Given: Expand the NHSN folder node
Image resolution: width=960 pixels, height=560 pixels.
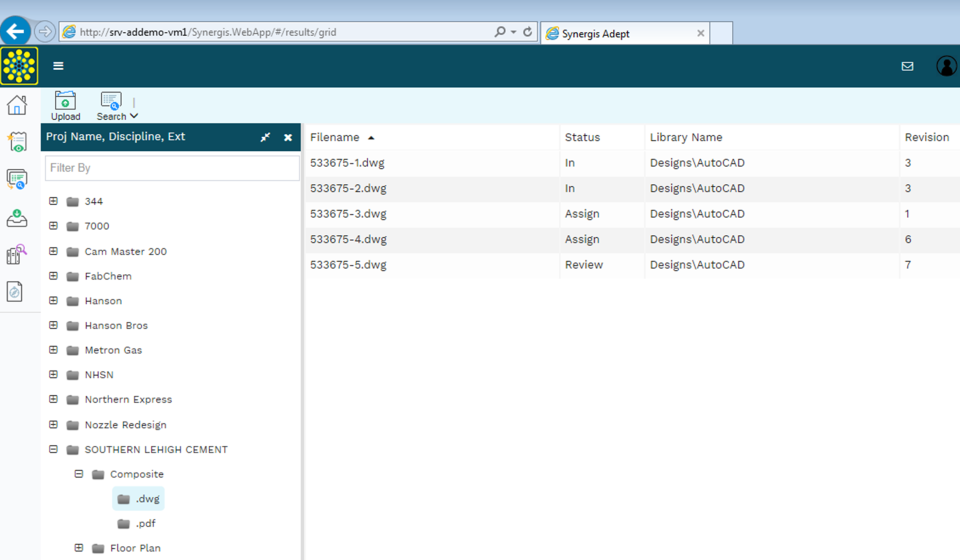Looking at the screenshot, I should click(53, 374).
